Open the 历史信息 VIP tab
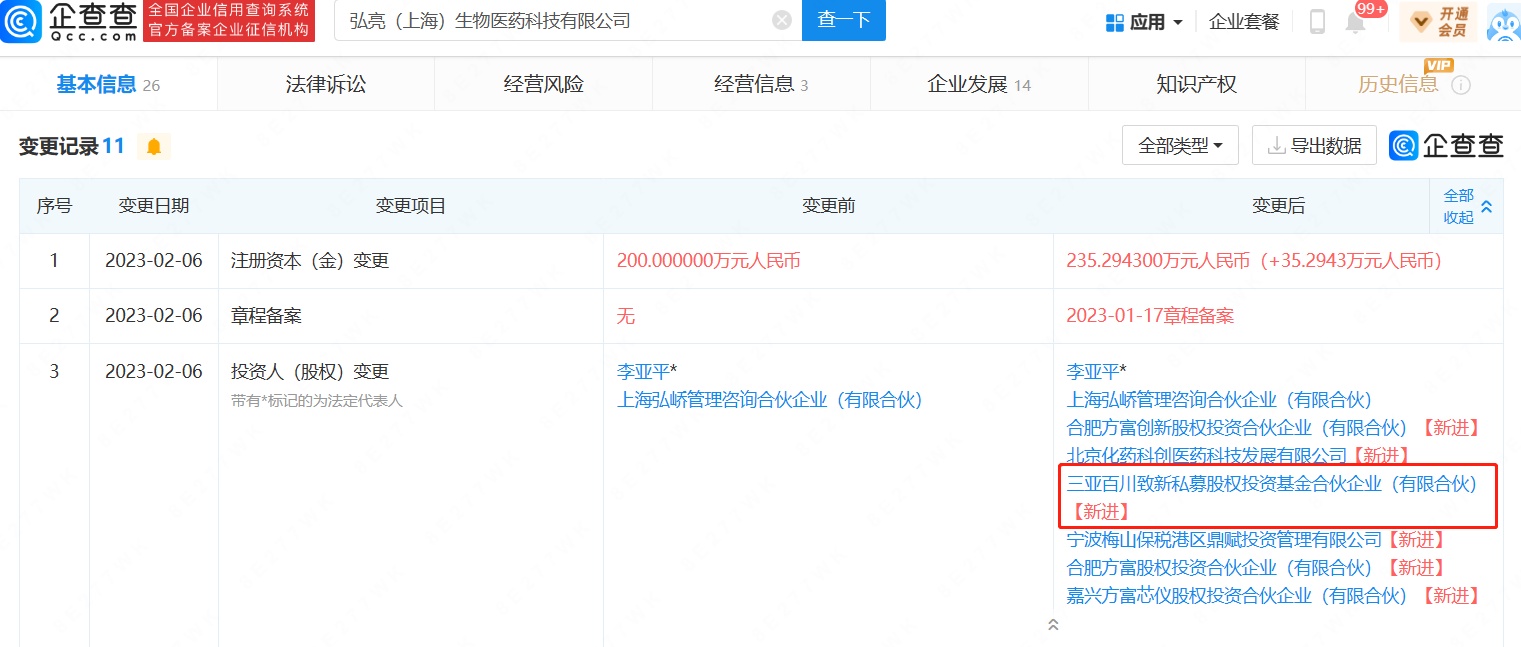 (1413, 85)
